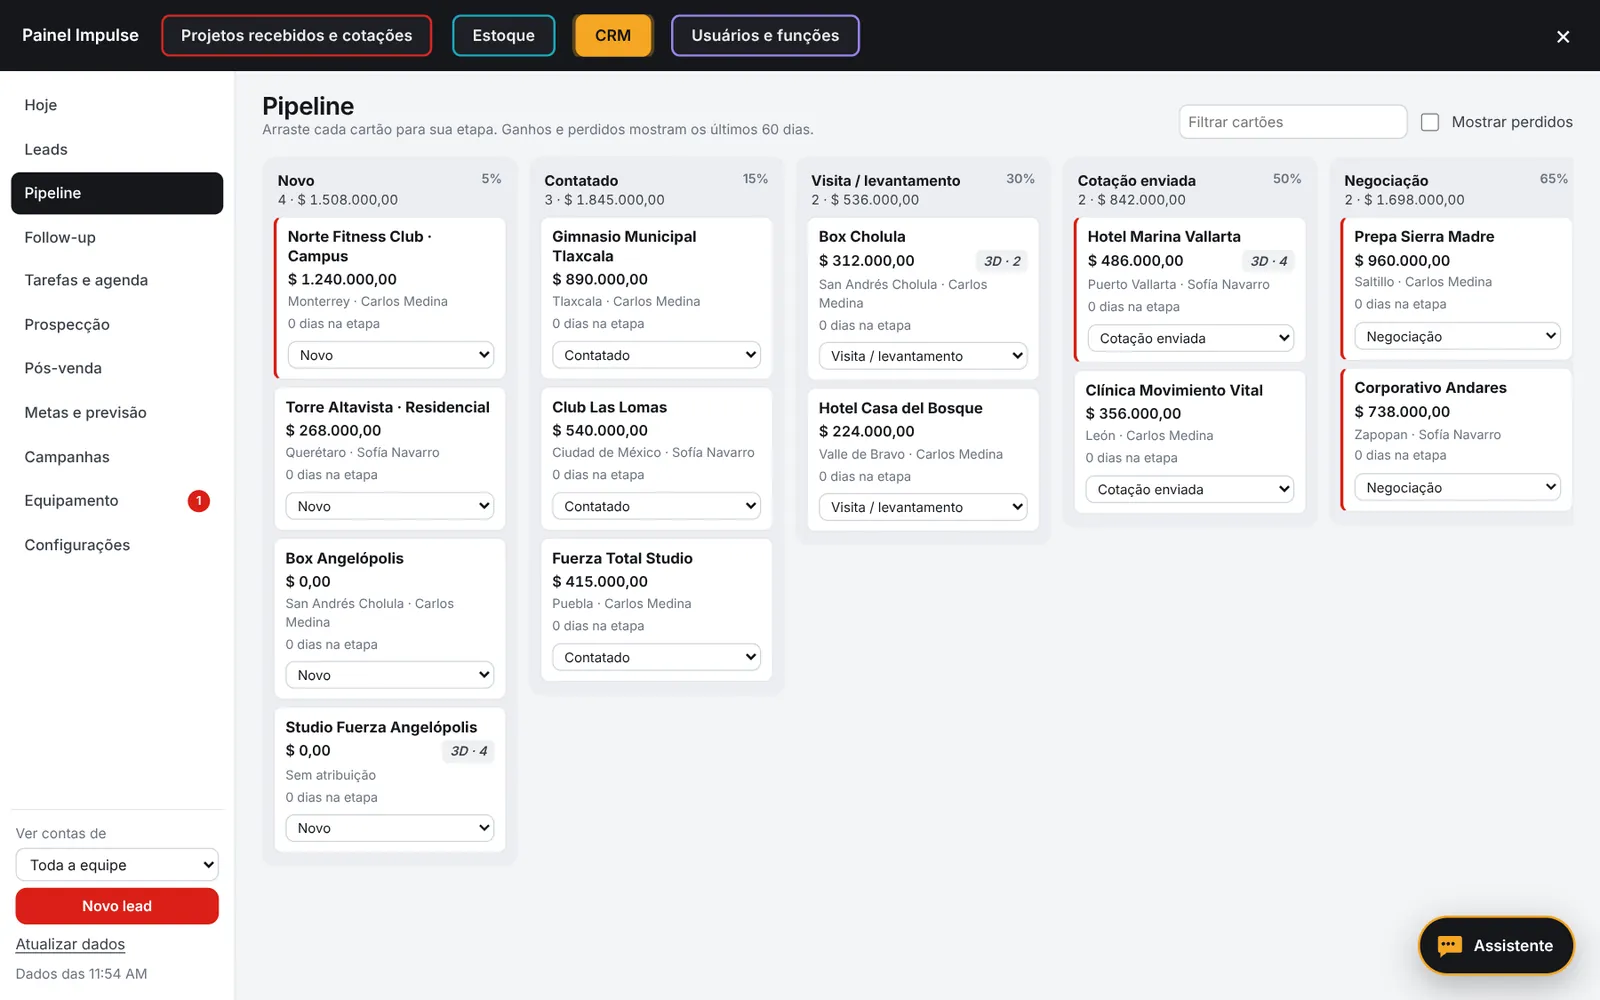Image resolution: width=1600 pixels, height=1000 pixels.
Task: Click the 3D · 4 badge on Studio Fuerza Angelópolis
Action: pos(469,751)
